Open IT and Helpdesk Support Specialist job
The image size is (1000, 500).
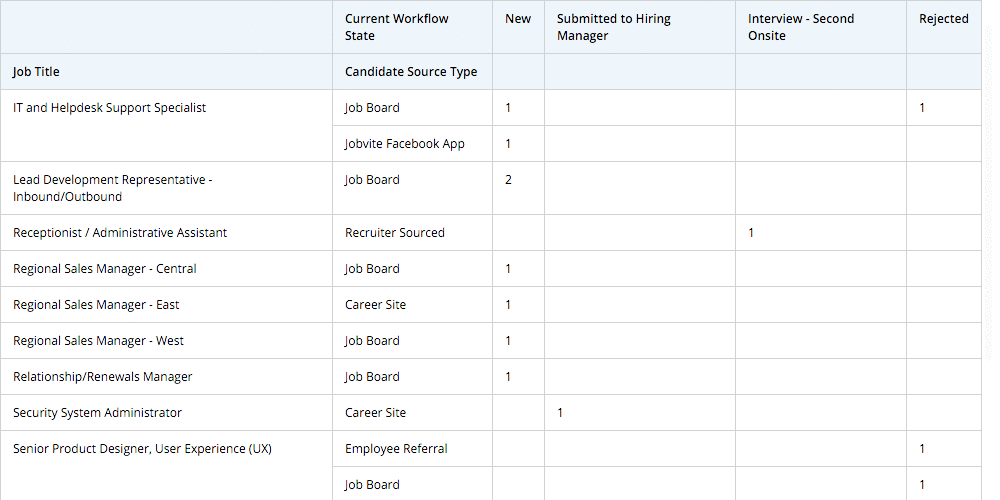point(109,108)
